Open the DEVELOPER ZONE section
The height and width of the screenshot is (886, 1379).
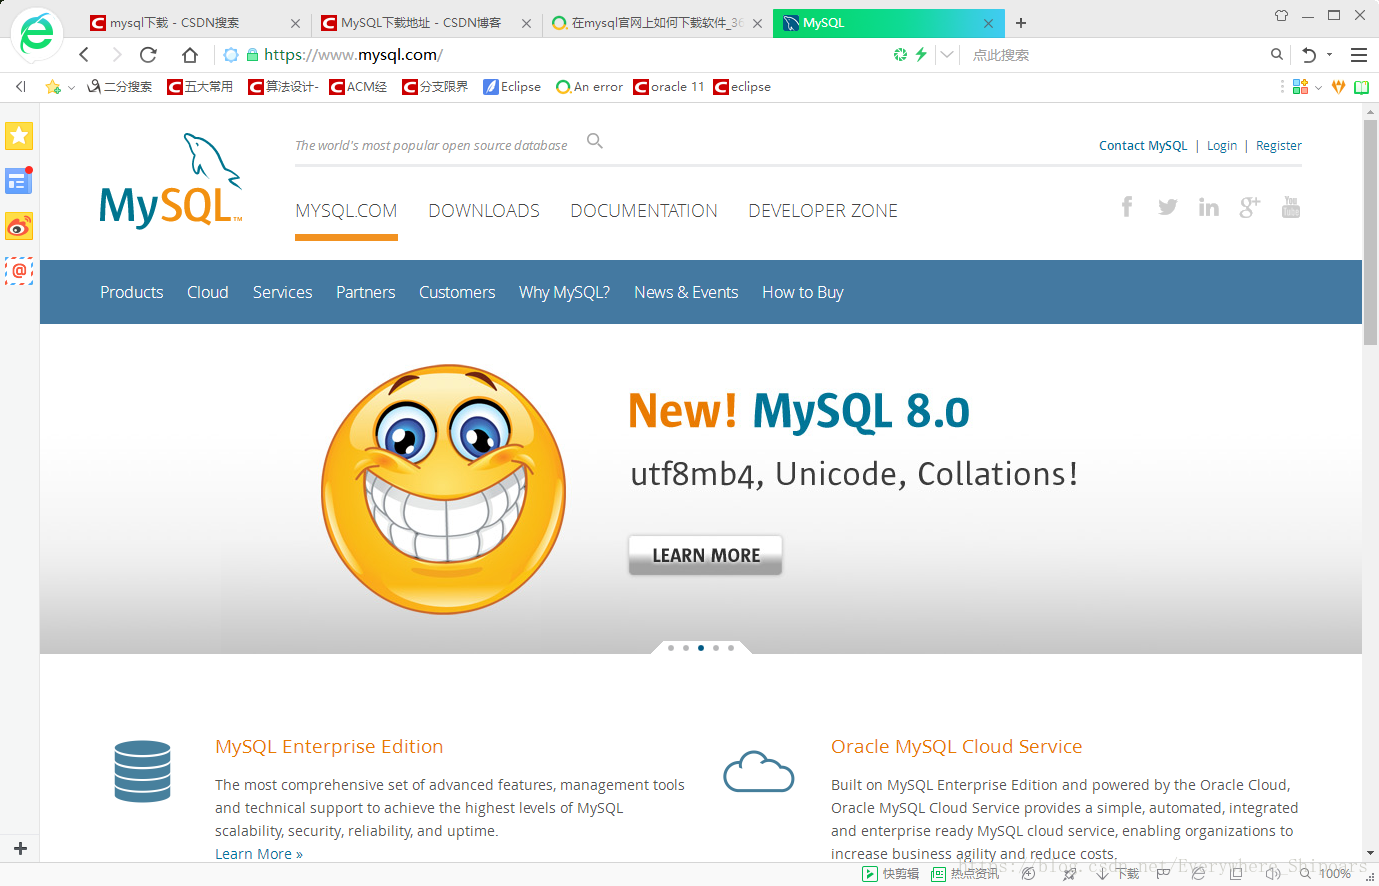point(823,211)
